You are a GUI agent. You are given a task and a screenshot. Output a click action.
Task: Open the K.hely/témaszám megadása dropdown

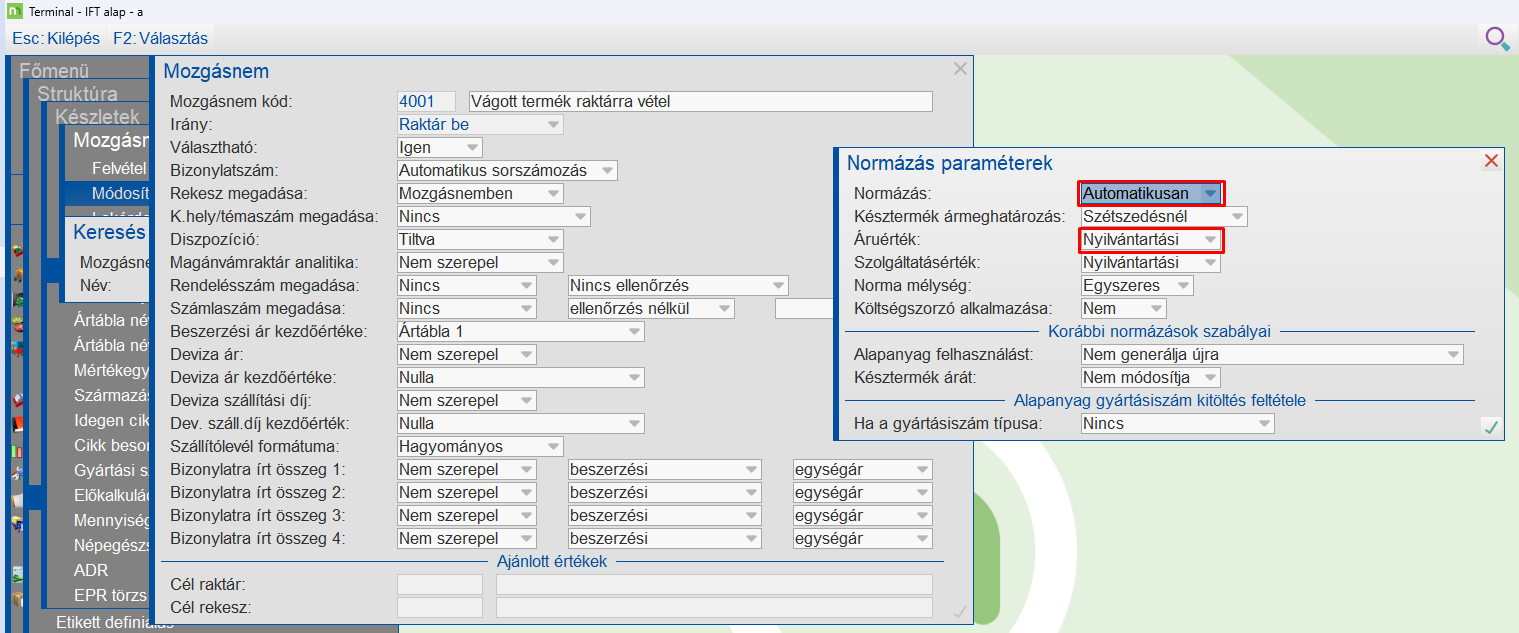(494, 216)
